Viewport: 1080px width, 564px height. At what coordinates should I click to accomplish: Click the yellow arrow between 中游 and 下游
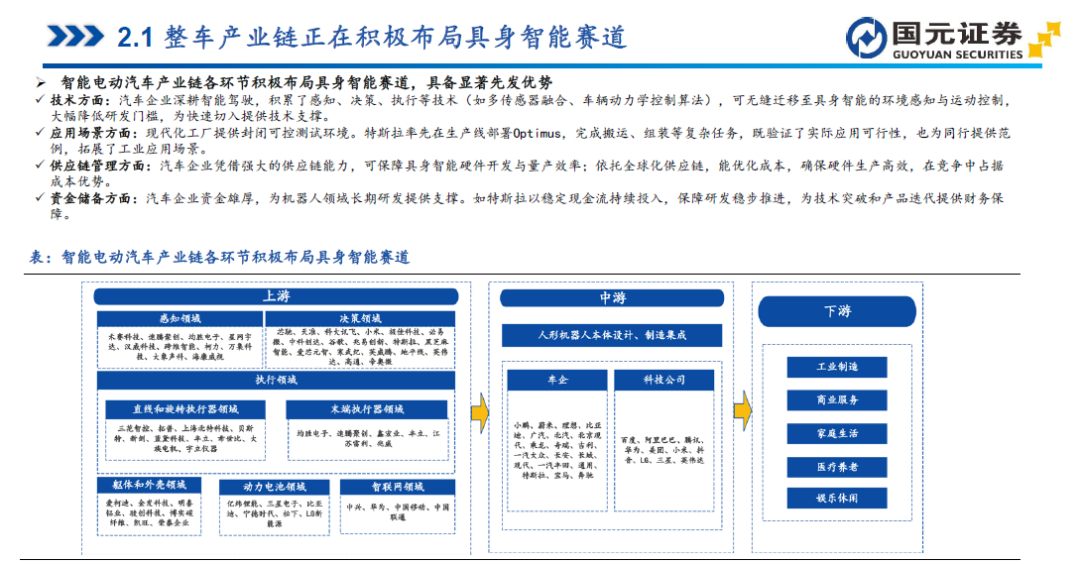click(742, 411)
